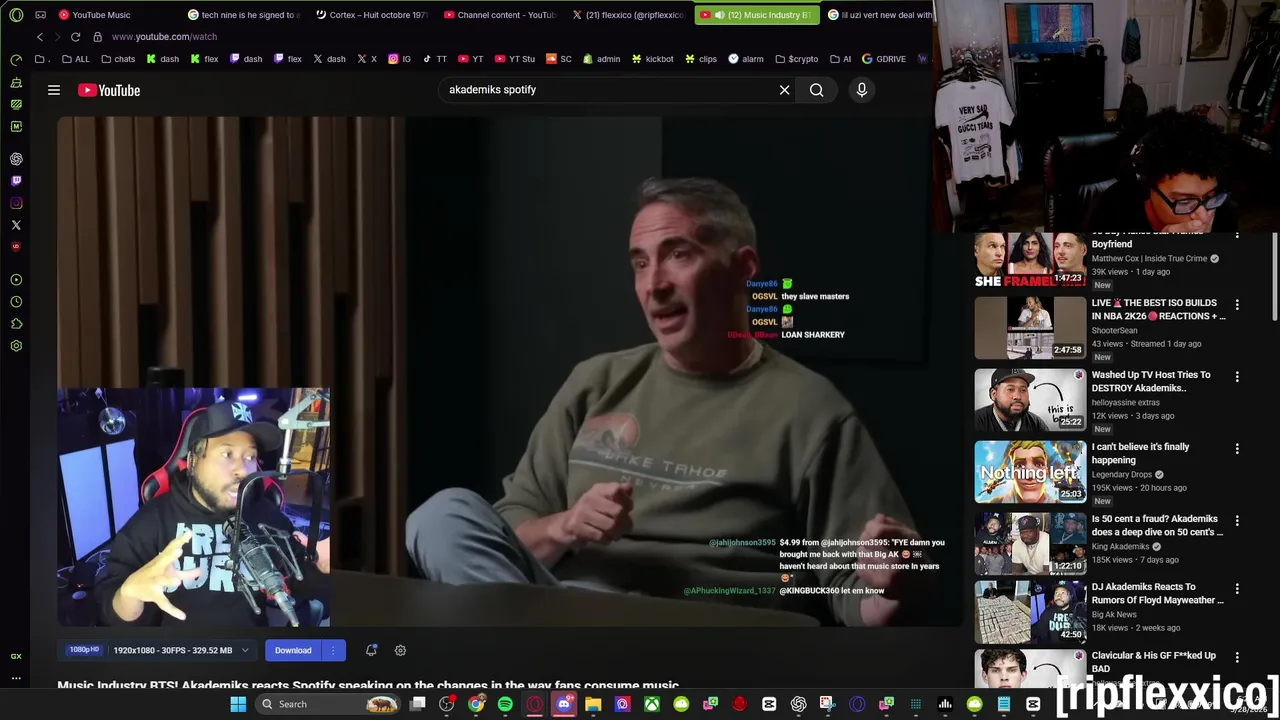
Task: Open more options for 'Washed Up TV Host'
Action: pos(1237,376)
